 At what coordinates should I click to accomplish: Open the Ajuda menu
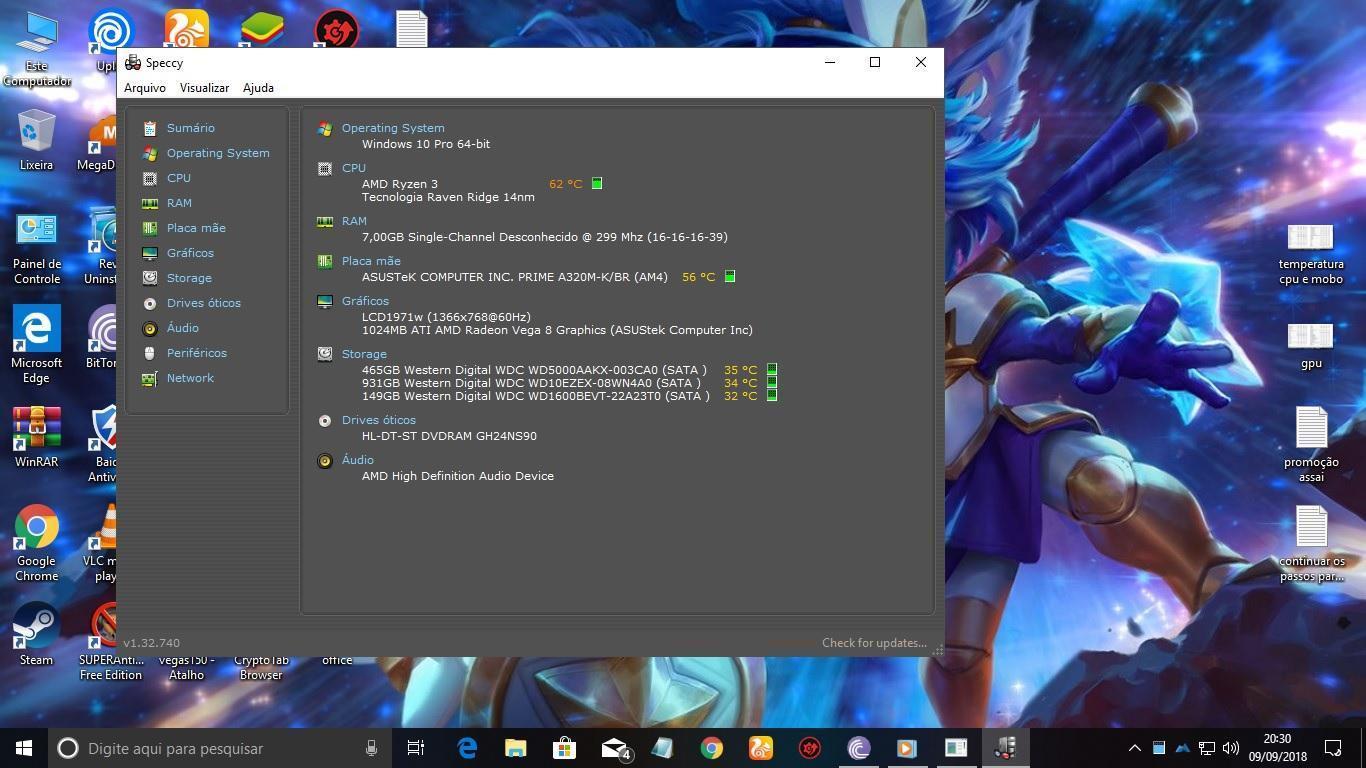point(258,88)
